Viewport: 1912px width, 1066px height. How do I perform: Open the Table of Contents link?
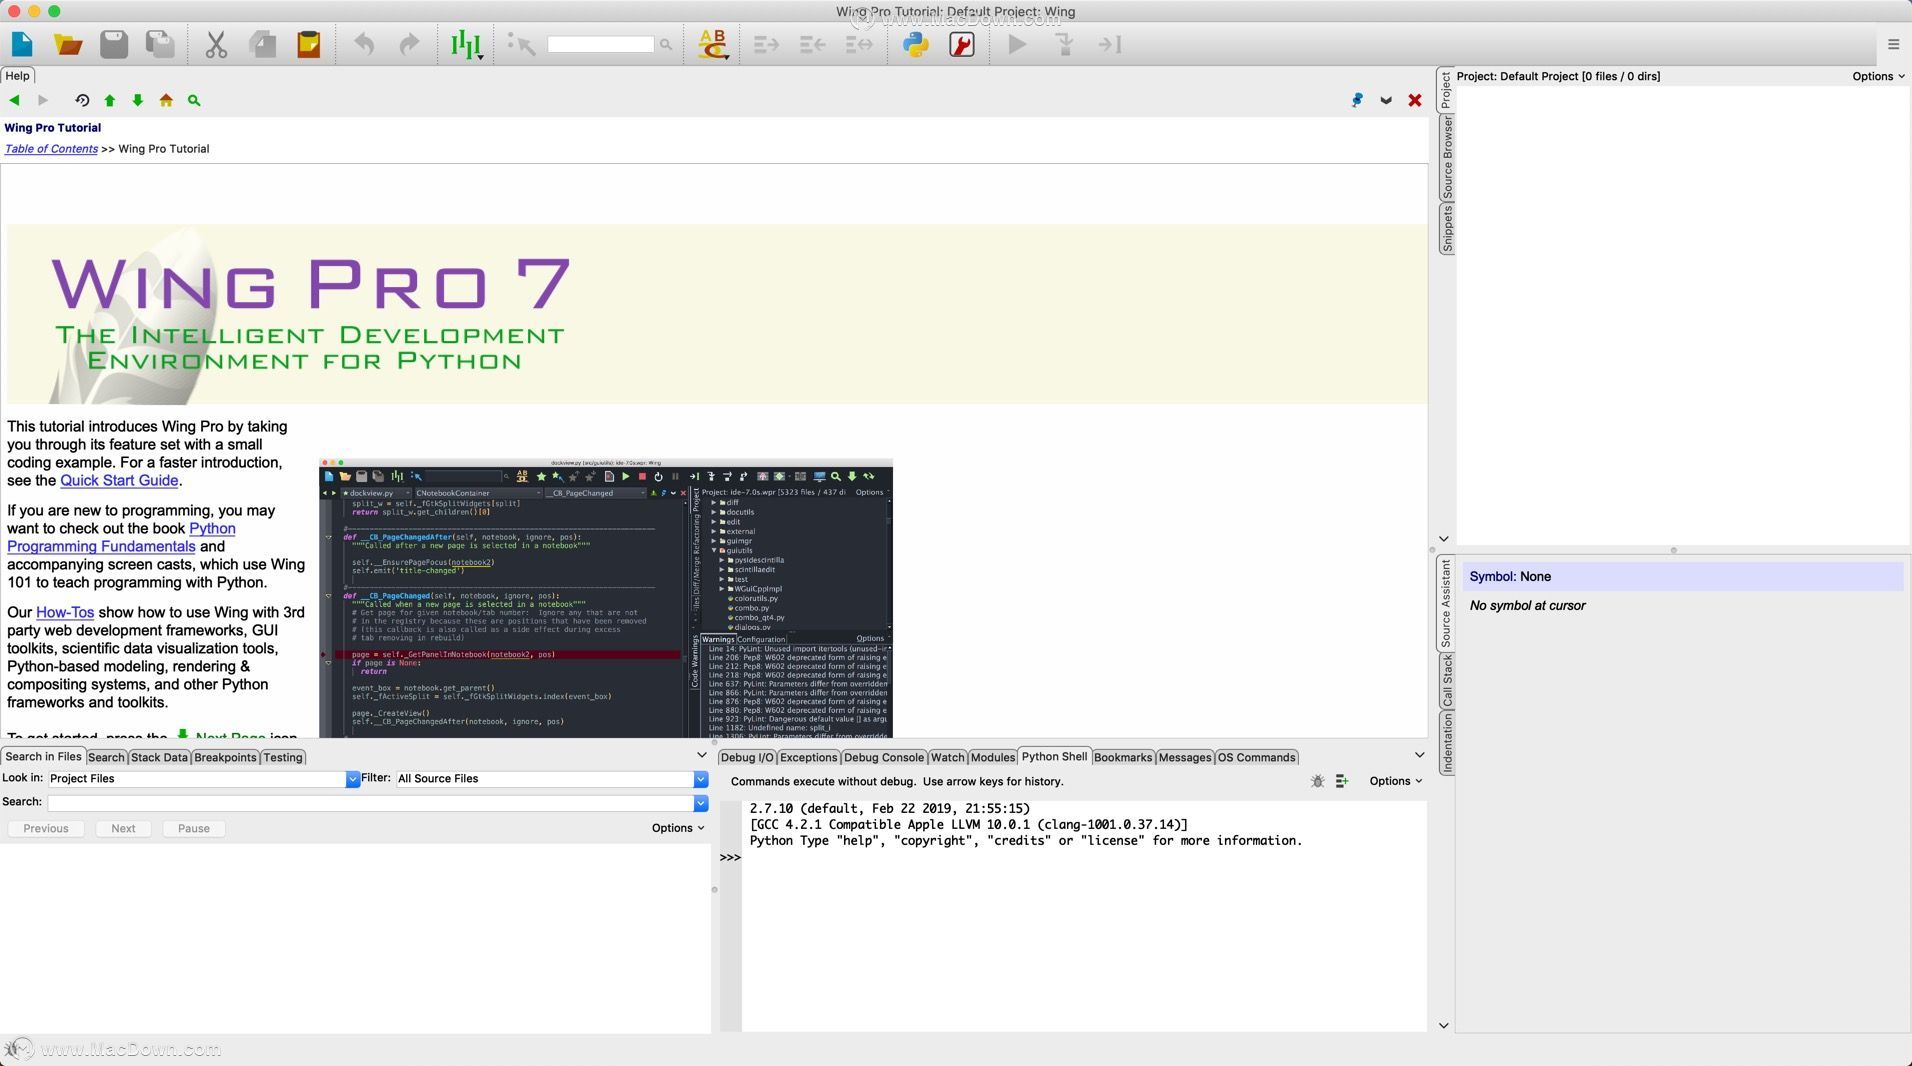(51, 149)
